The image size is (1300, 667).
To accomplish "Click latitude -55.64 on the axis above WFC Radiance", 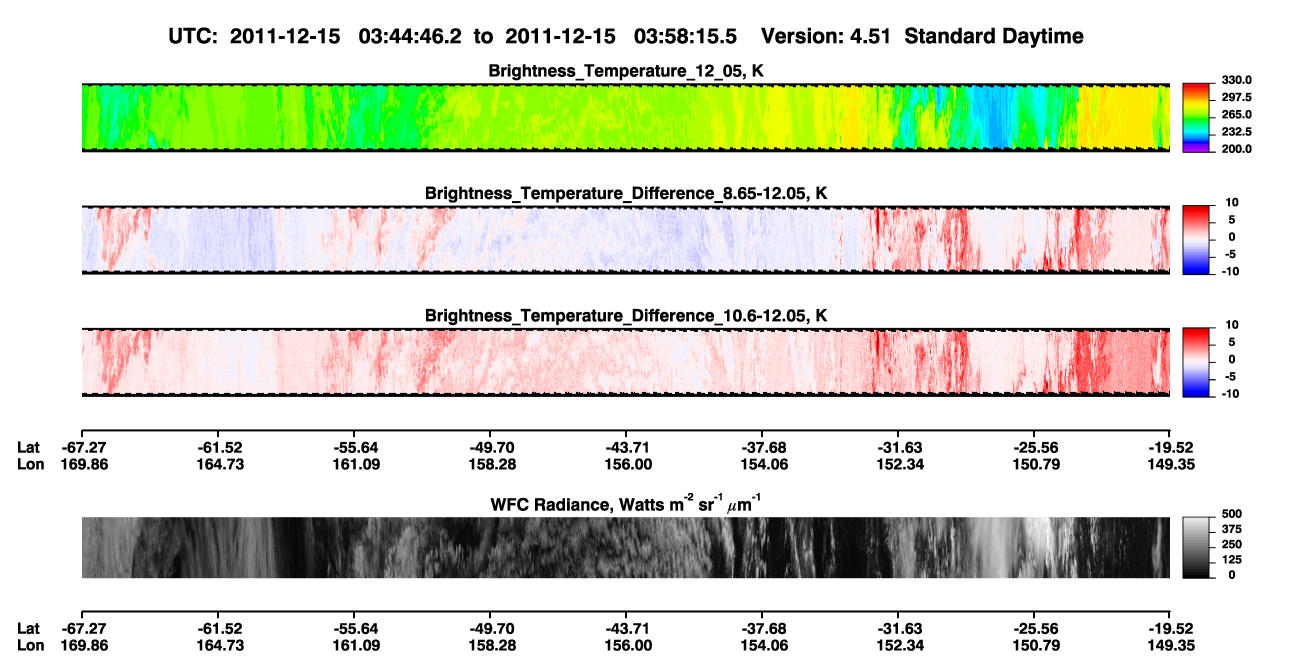I will [356, 448].
